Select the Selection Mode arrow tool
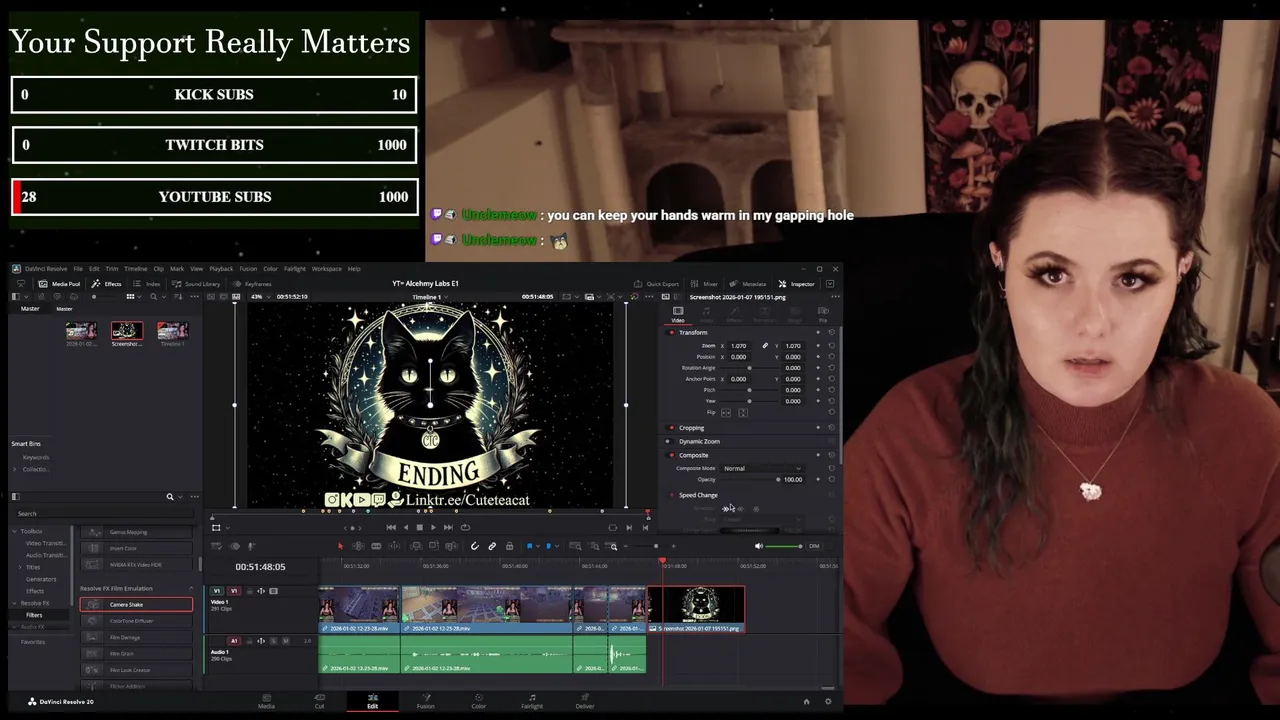Screen dimensions: 1280x720 [340, 546]
